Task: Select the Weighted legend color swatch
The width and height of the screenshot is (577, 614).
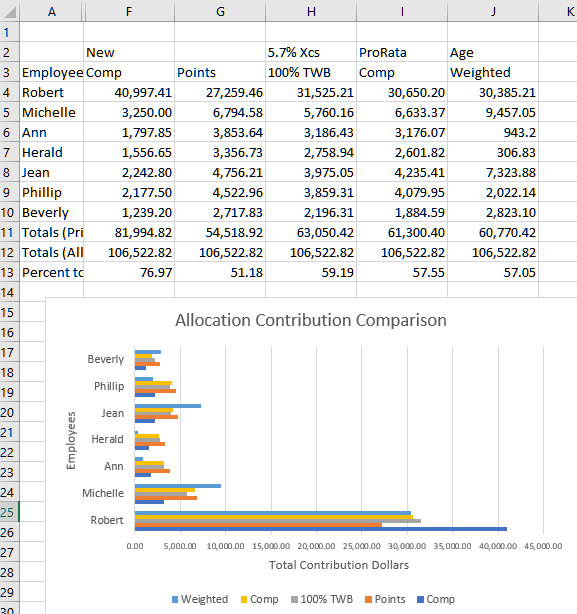Action: point(175,600)
